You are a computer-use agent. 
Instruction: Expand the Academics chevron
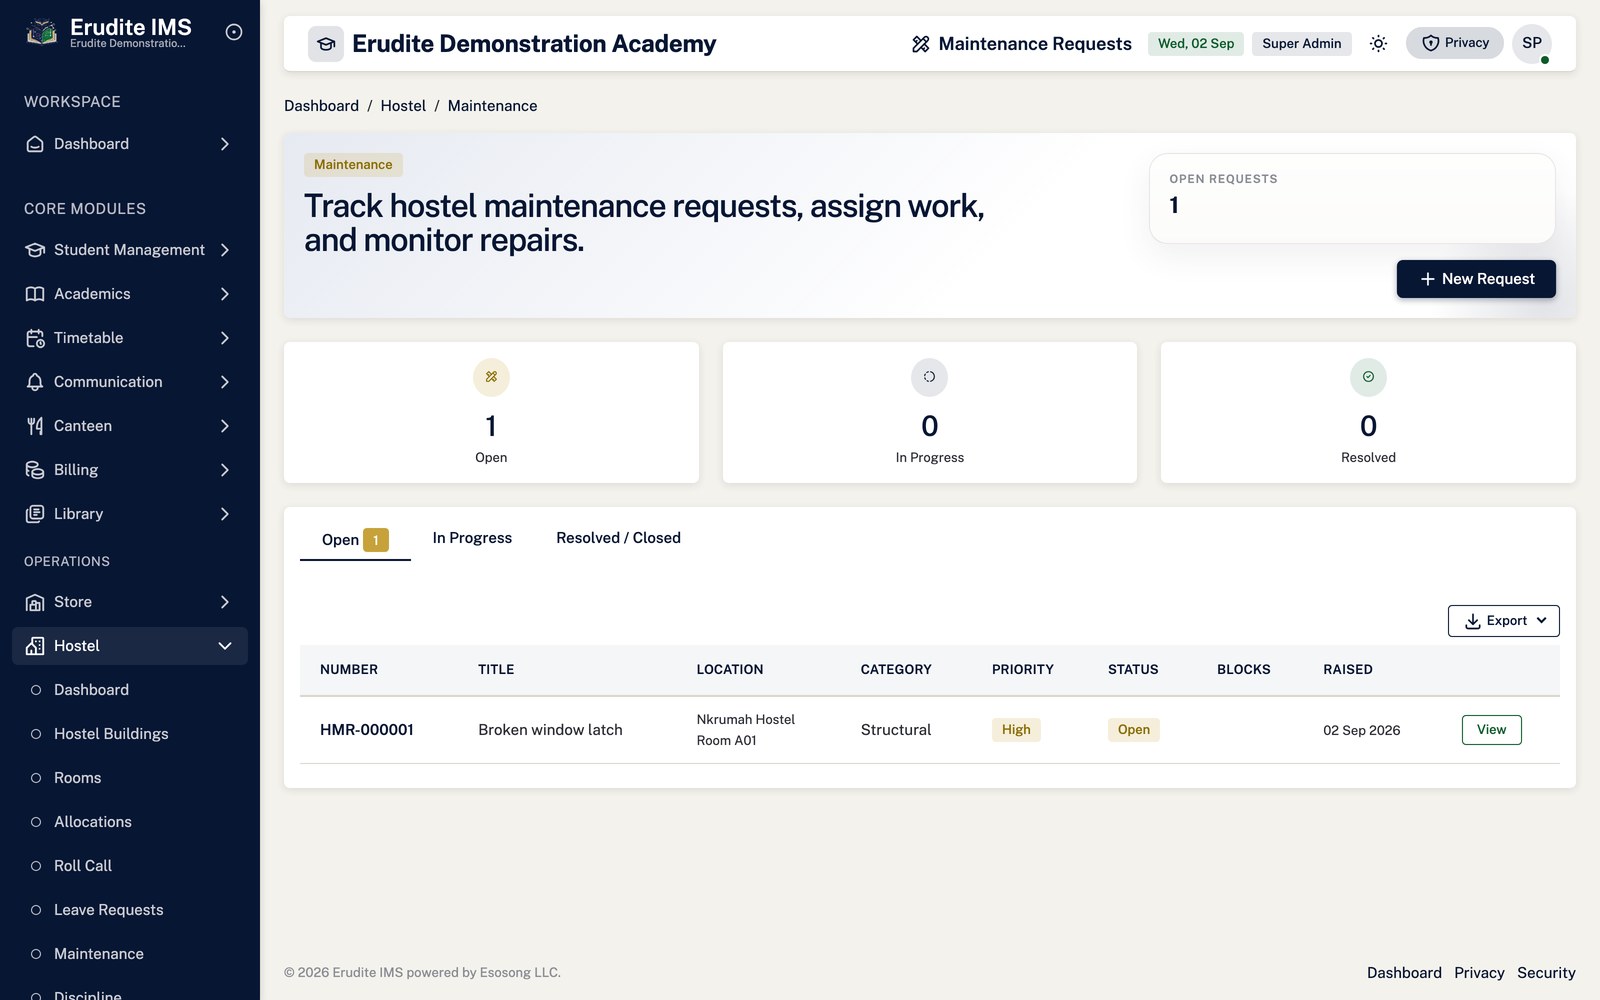click(225, 294)
